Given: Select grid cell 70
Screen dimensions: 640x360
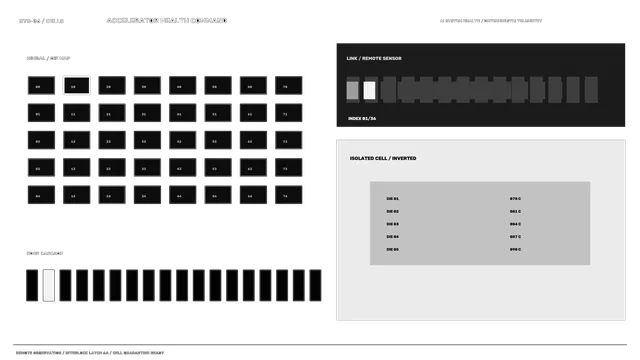Looking at the screenshot, I should (x=289, y=86).
